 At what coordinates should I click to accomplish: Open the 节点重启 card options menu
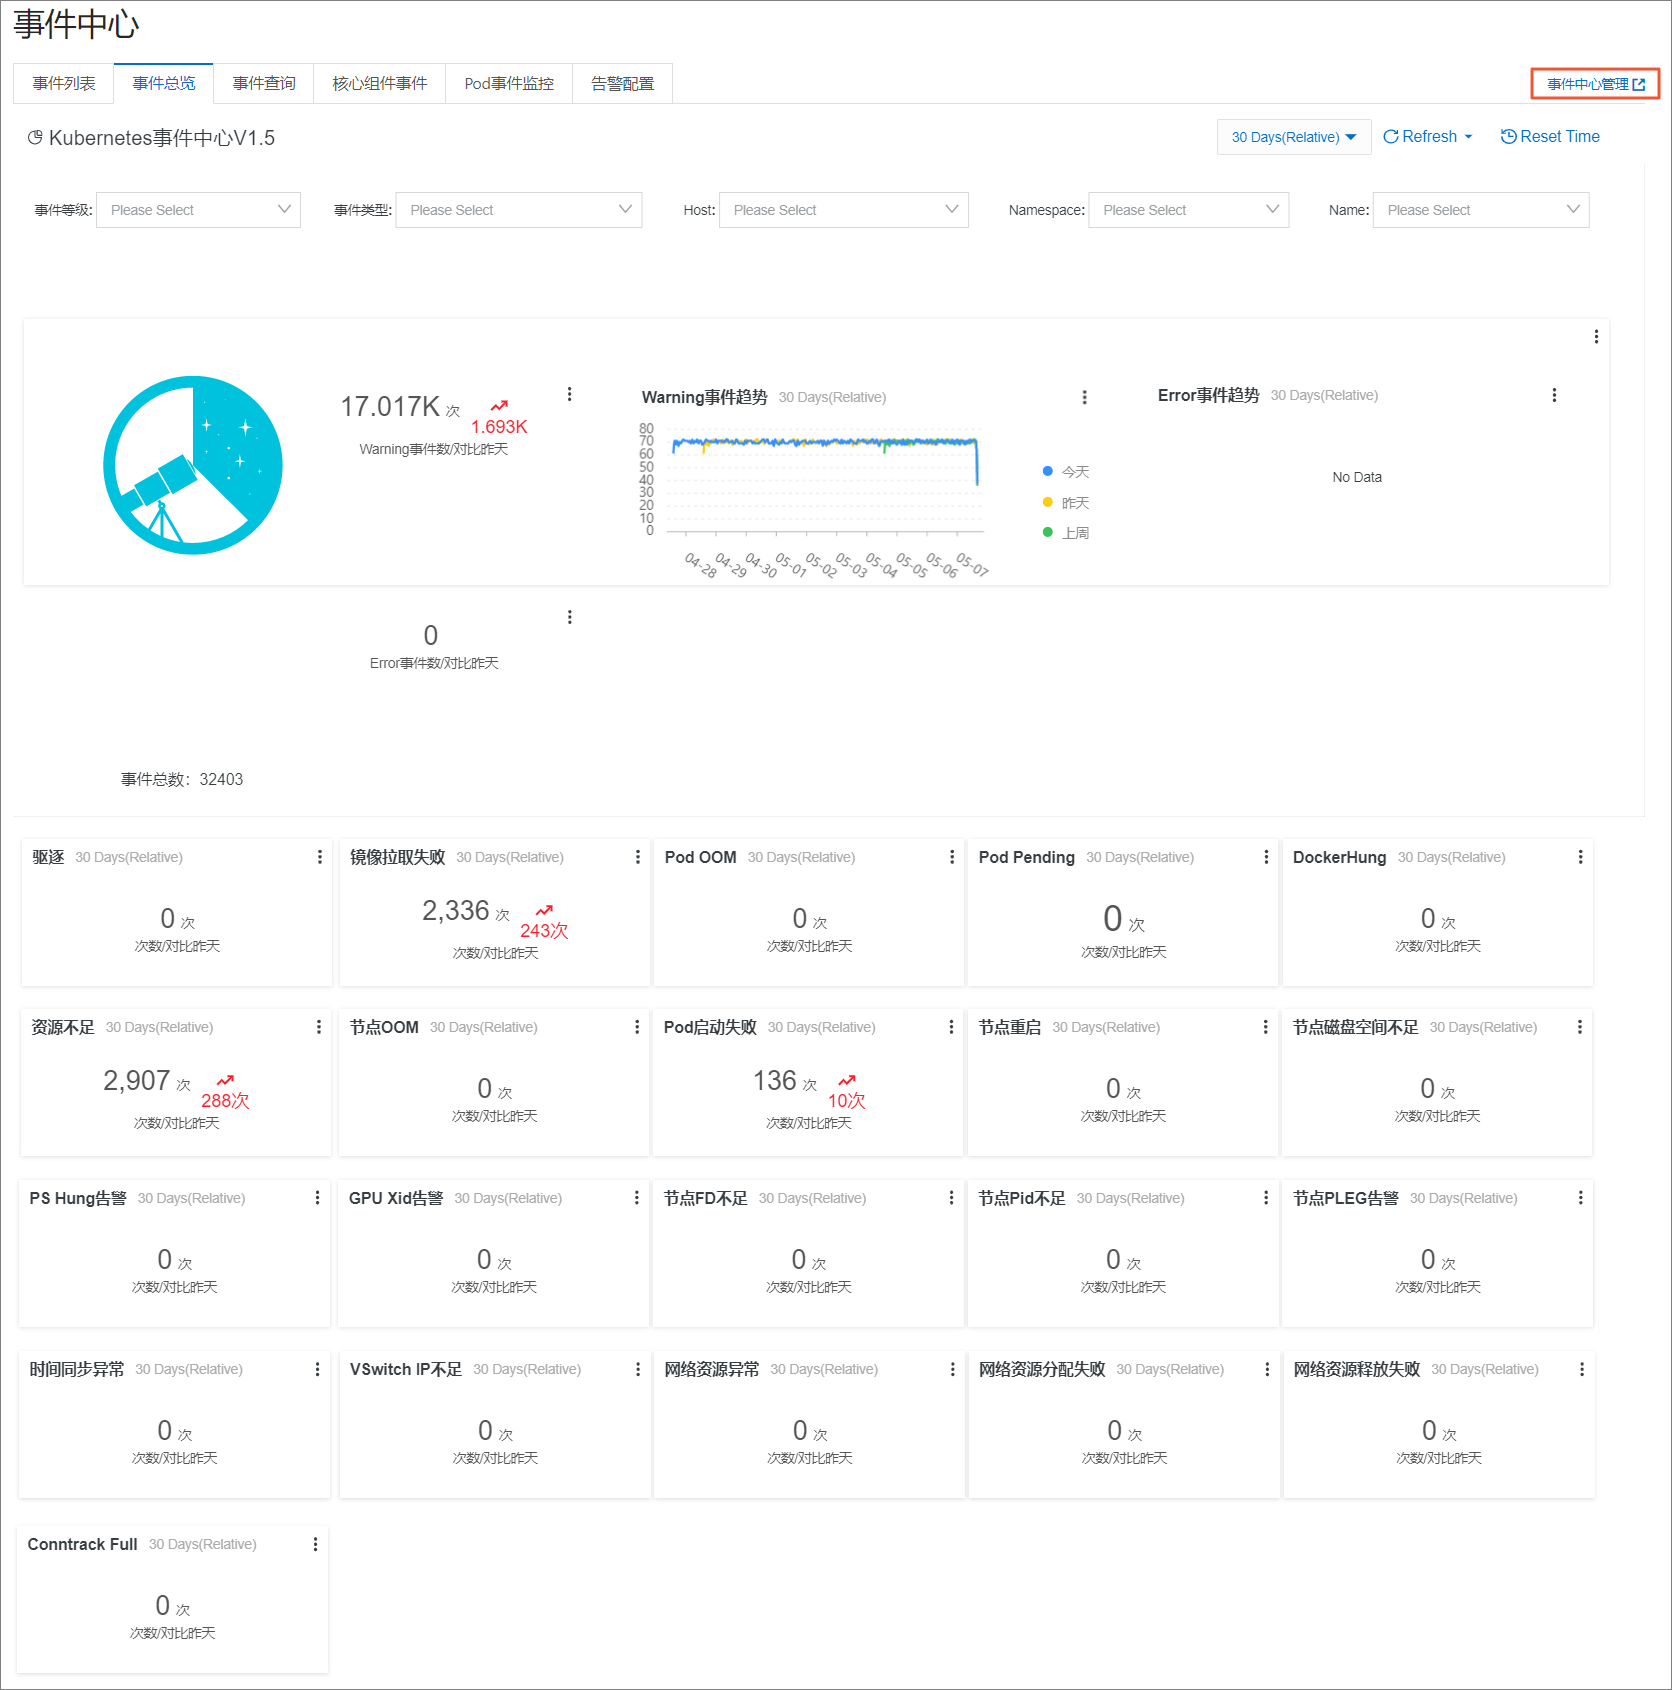point(1265,1027)
